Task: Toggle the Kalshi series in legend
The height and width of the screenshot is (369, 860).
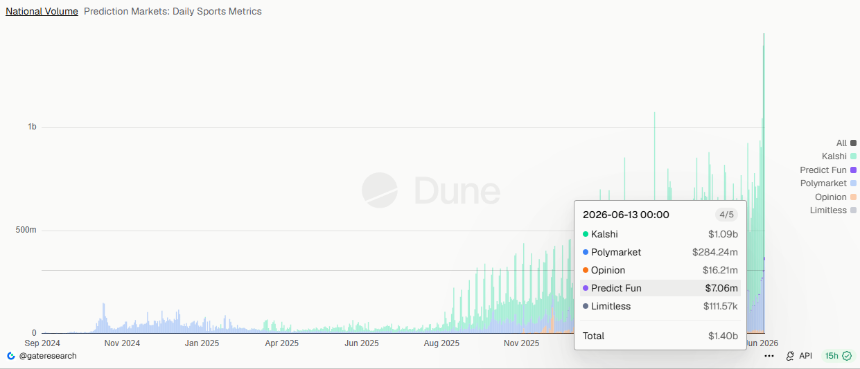Action: point(839,156)
